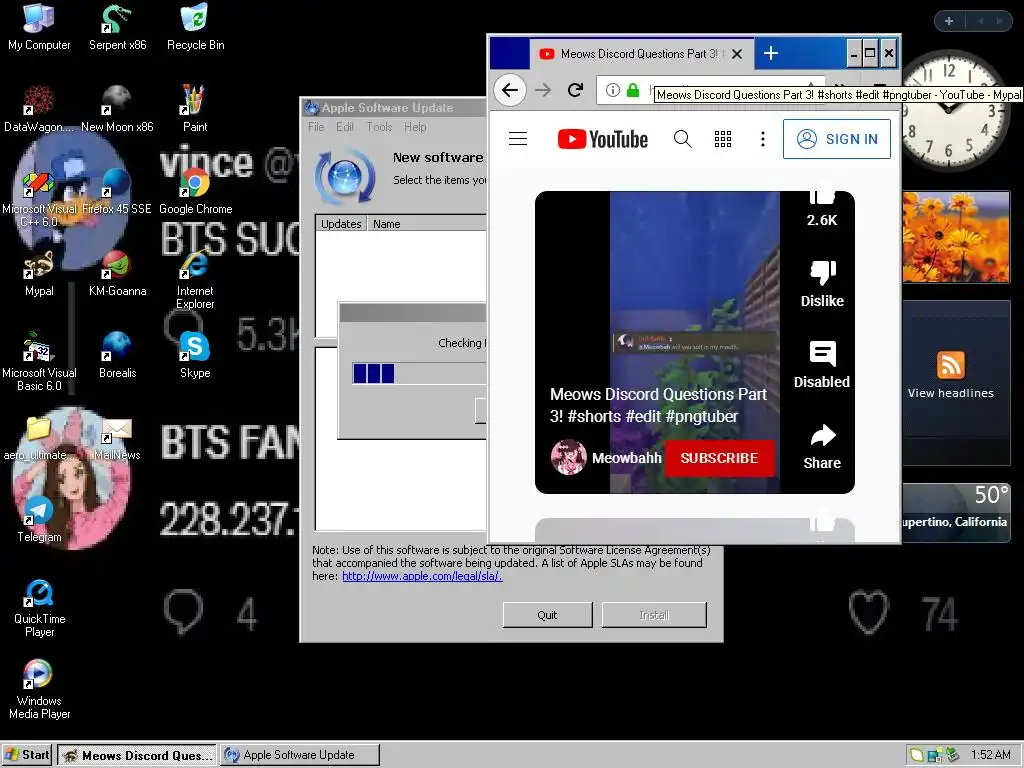
Task: Switch to Meows Discord Ques taskbar button
Action: 136,755
